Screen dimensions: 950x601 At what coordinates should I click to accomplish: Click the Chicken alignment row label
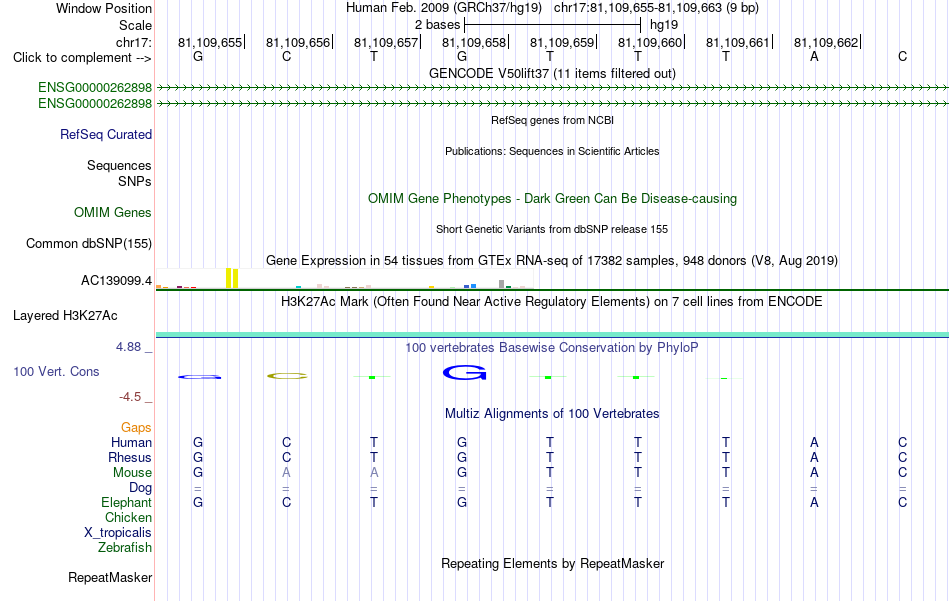pos(128,518)
